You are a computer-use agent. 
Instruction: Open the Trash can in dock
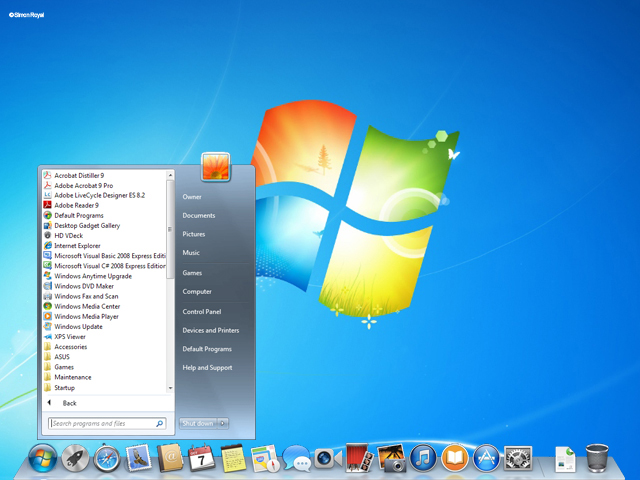(597, 459)
